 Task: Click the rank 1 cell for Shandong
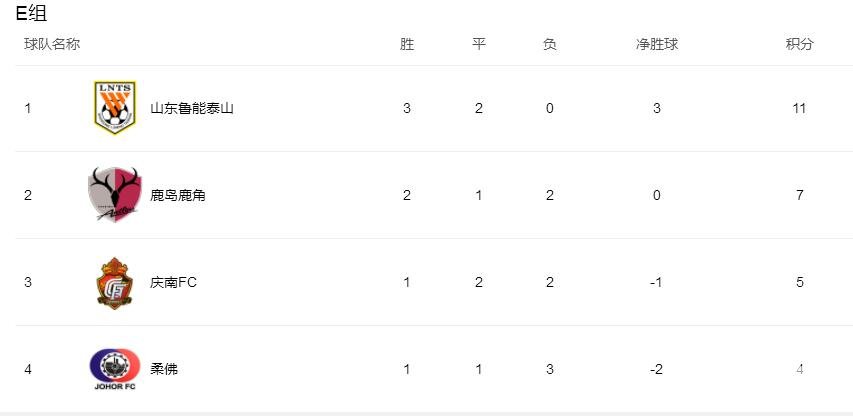pyautogui.click(x=28, y=108)
